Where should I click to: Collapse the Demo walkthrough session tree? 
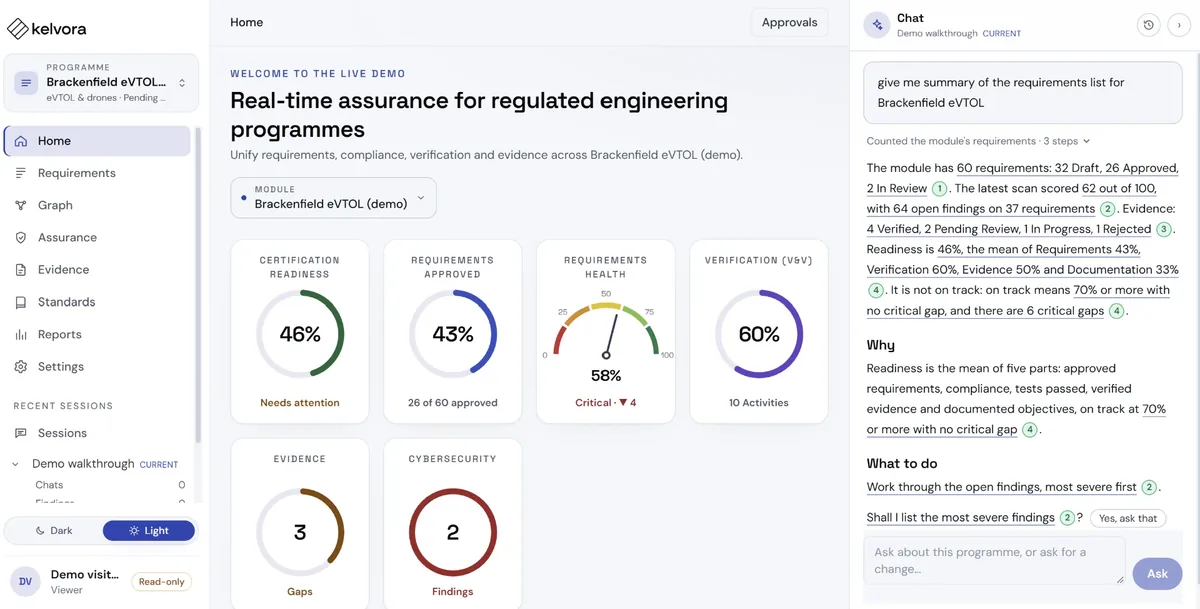(x=15, y=464)
